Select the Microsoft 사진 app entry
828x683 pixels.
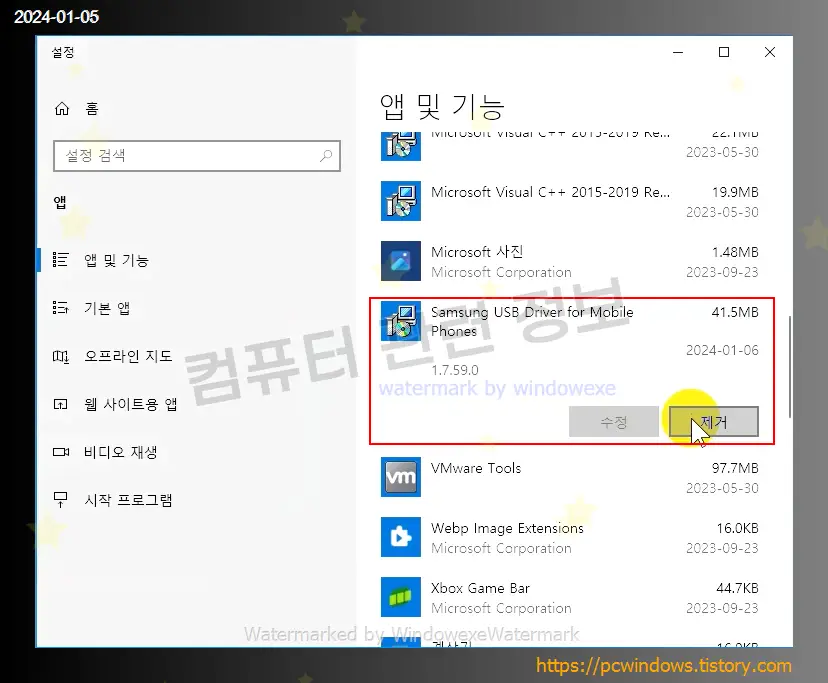(x=569, y=261)
